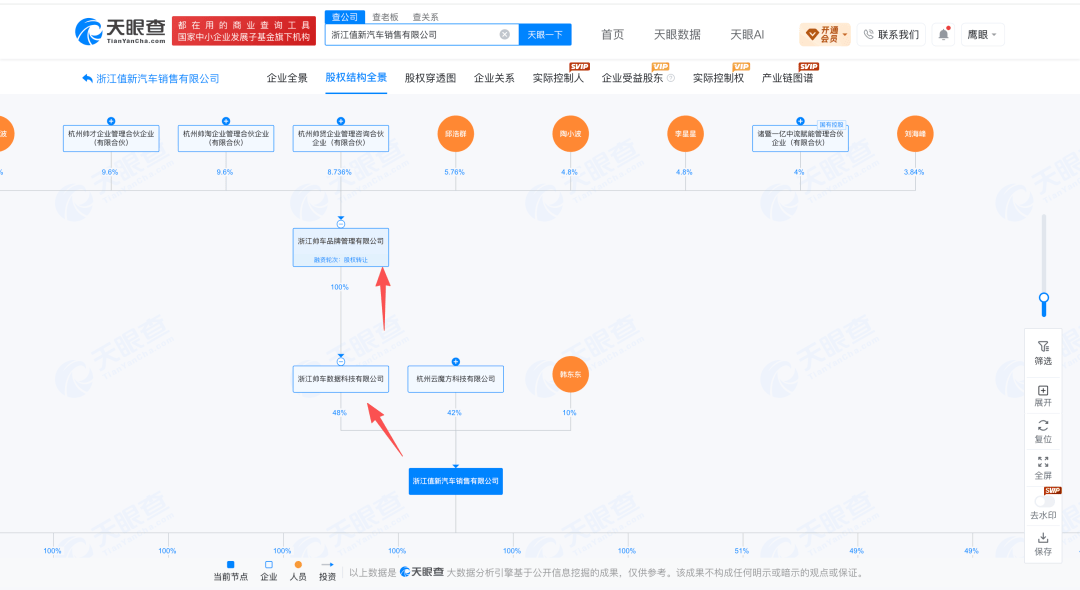Open the 企业全景 tab
This screenshot has width=1080, height=590.
(287, 78)
